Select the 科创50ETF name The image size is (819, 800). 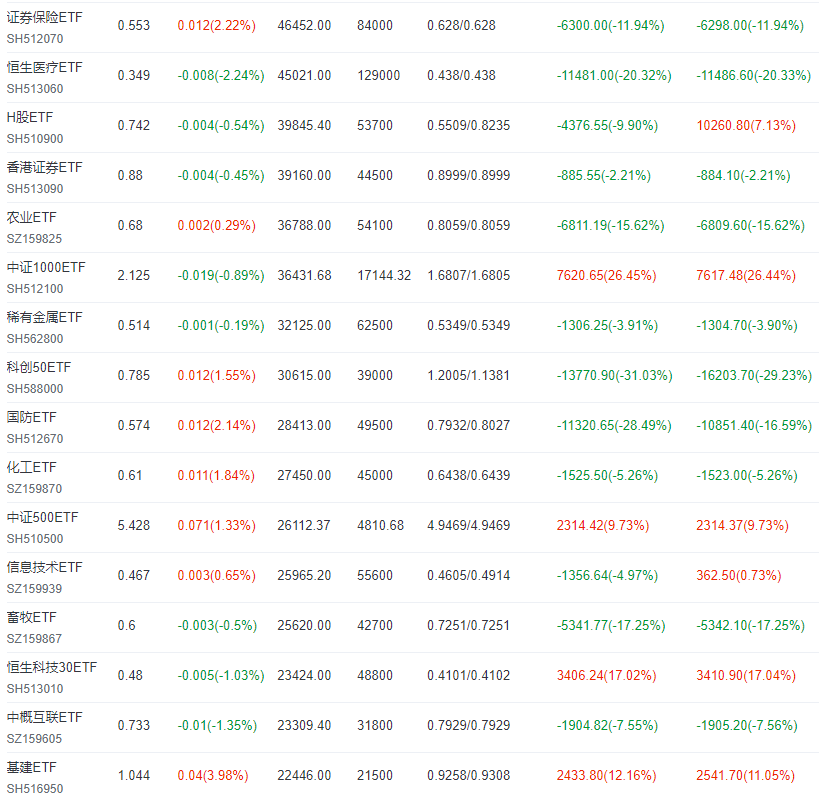[39, 368]
